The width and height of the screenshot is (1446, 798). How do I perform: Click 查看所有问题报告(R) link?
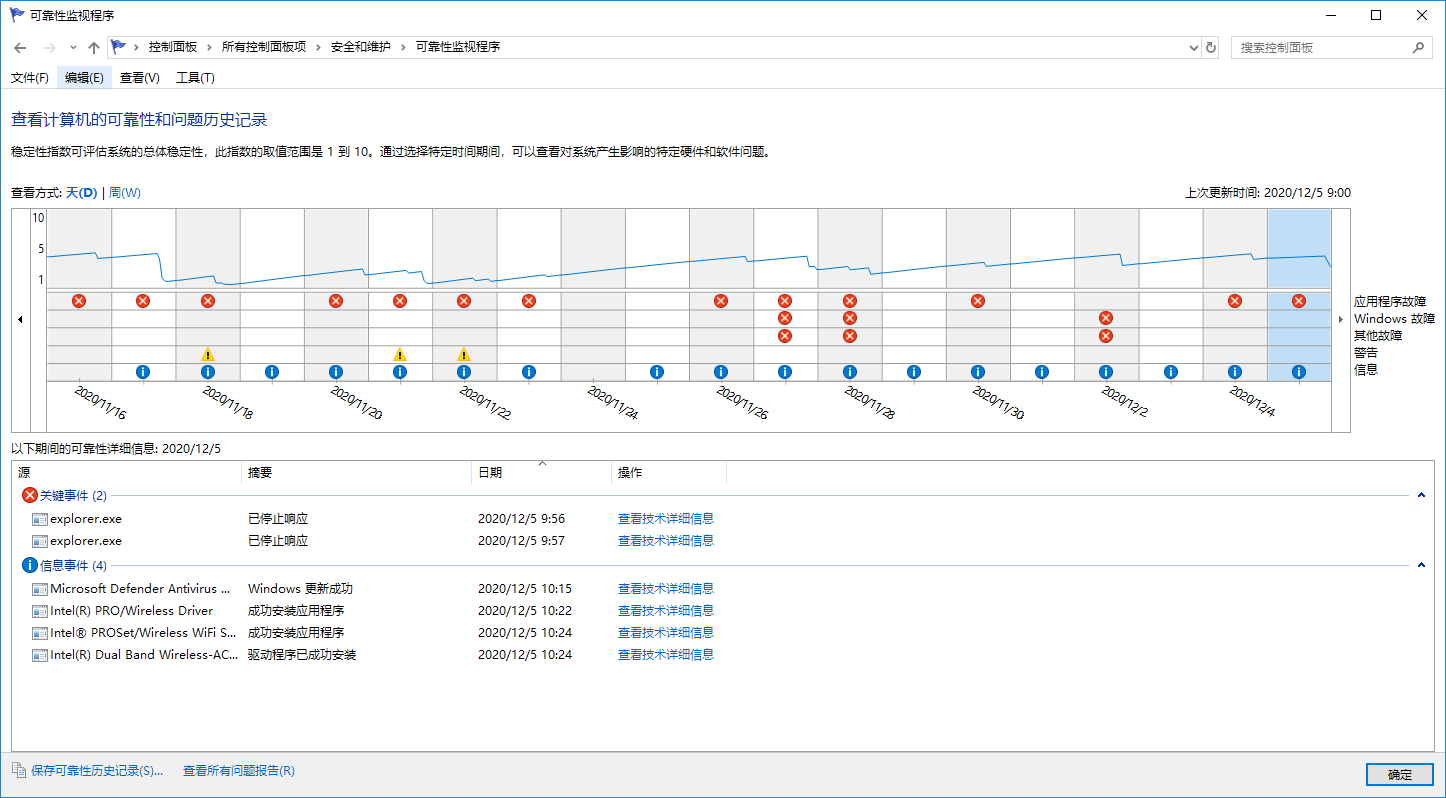pos(239,771)
